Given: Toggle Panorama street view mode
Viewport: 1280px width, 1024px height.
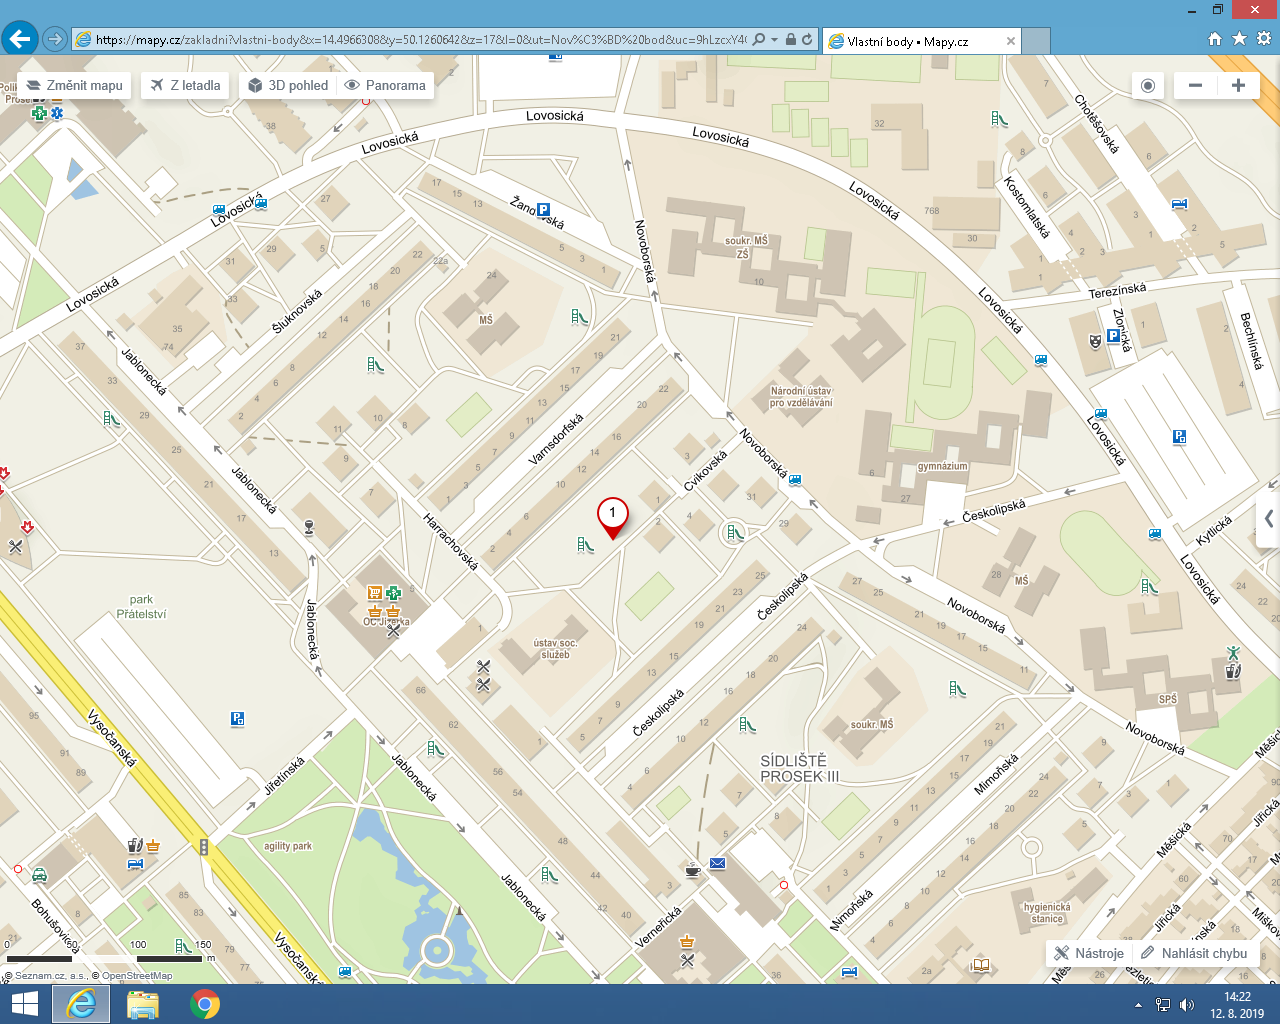Looking at the screenshot, I should point(385,85).
